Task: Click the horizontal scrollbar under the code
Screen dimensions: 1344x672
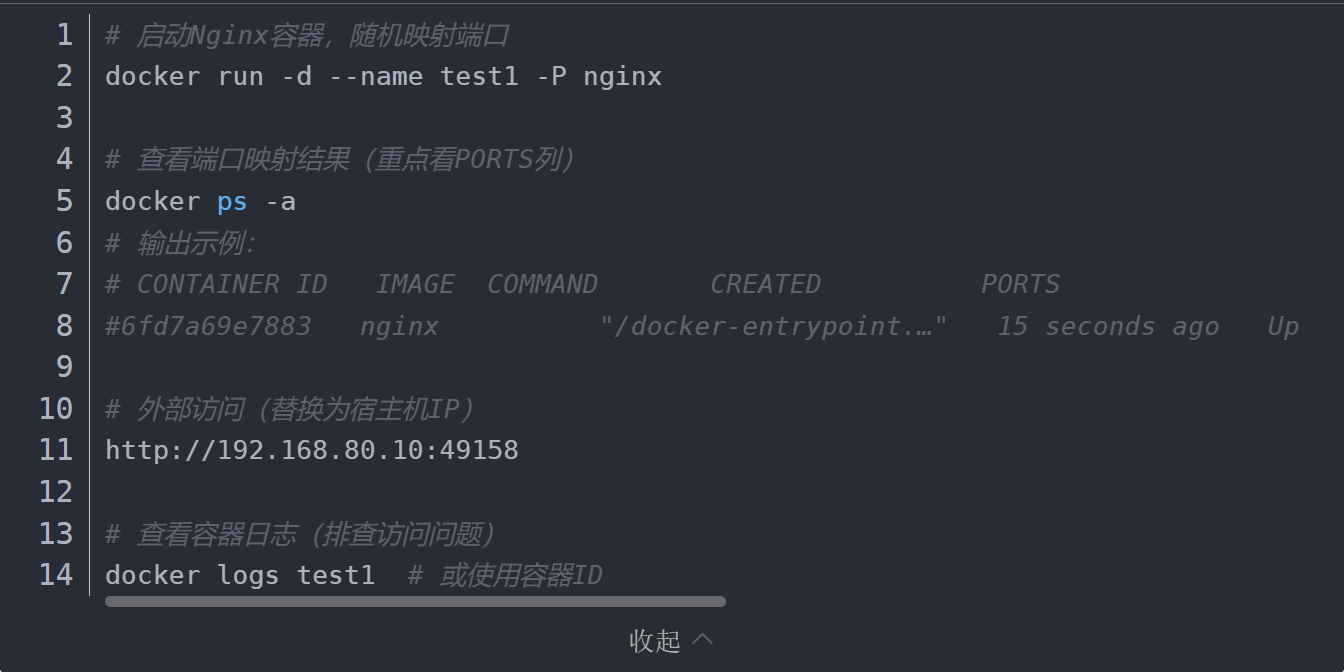Action: pos(415,602)
